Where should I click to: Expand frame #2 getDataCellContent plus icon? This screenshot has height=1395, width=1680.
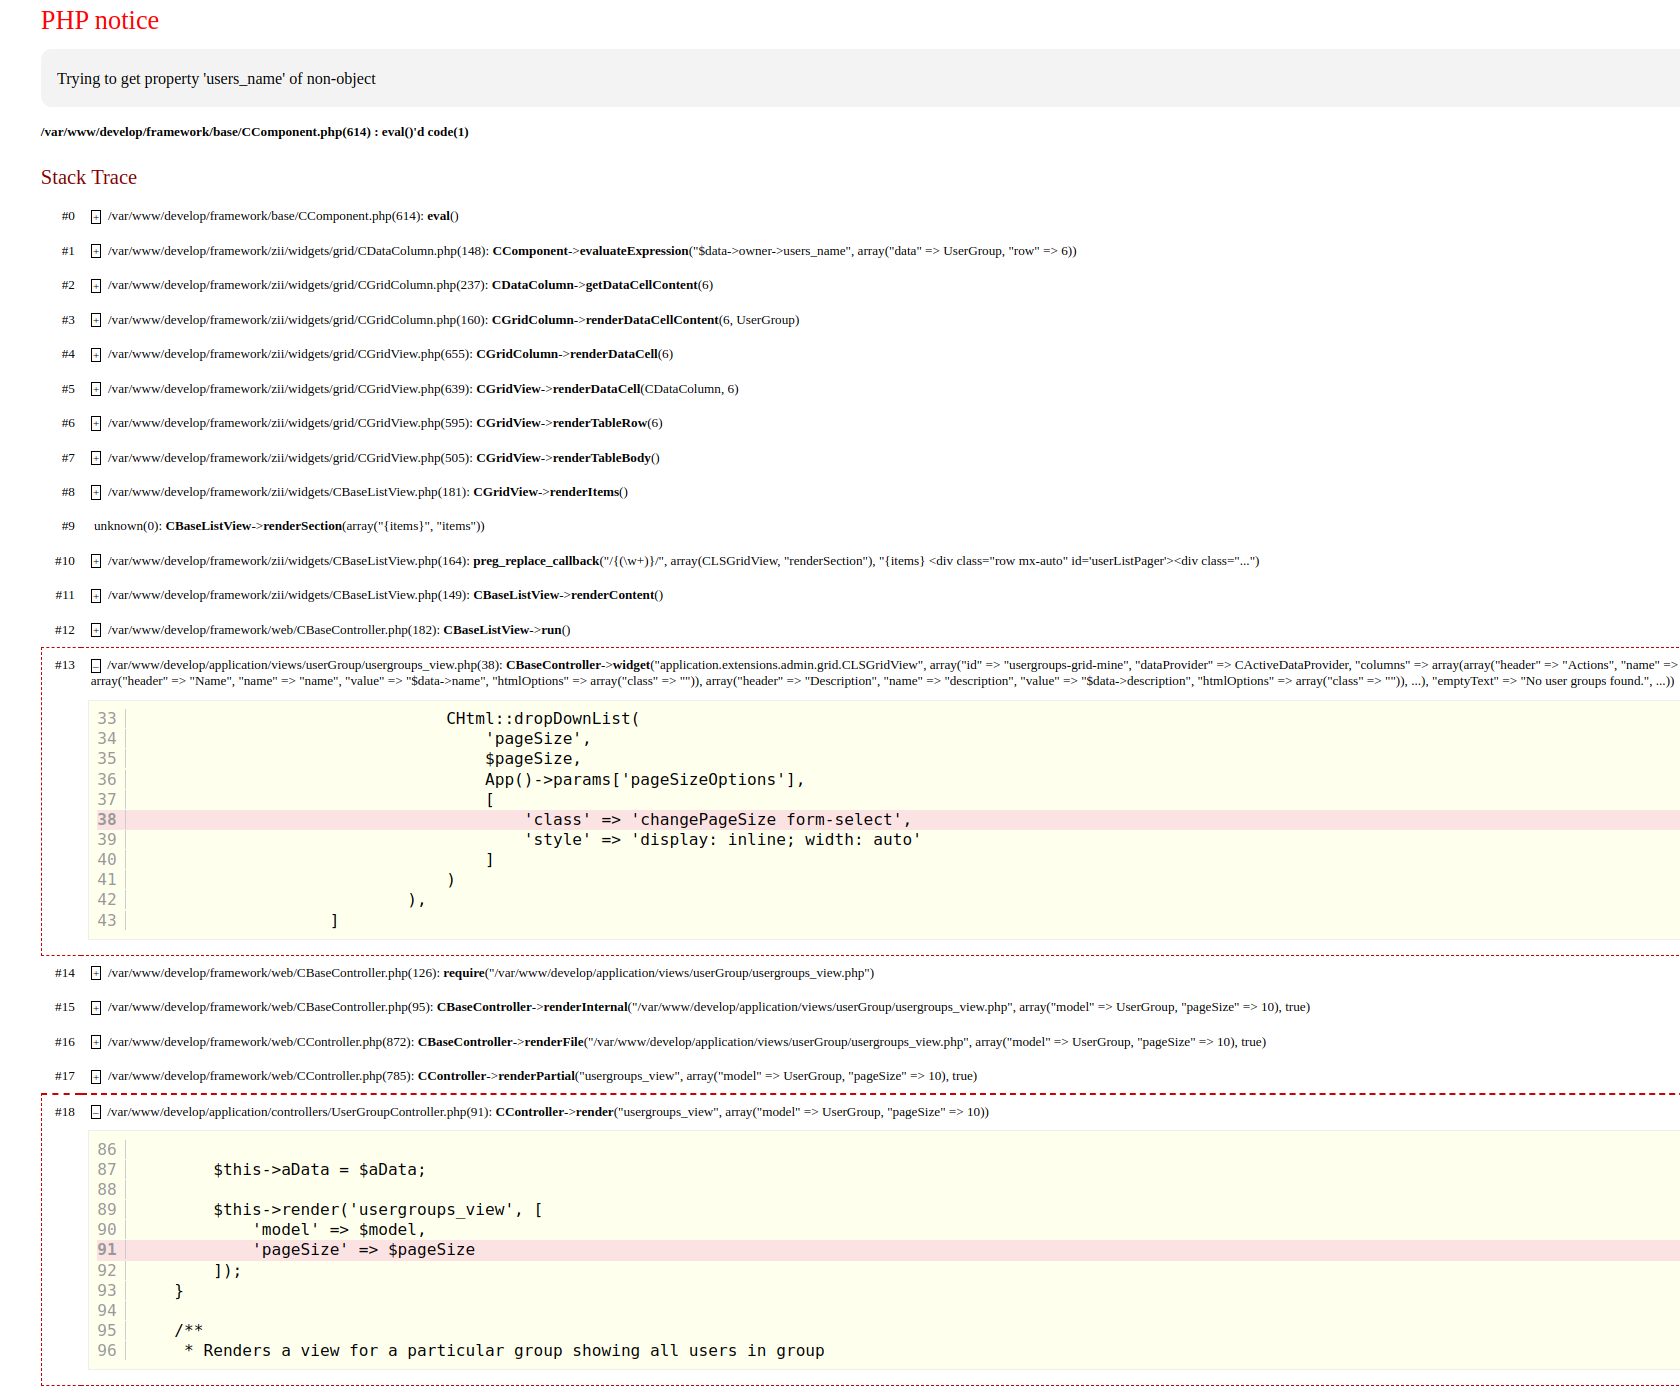pyautogui.click(x=96, y=286)
